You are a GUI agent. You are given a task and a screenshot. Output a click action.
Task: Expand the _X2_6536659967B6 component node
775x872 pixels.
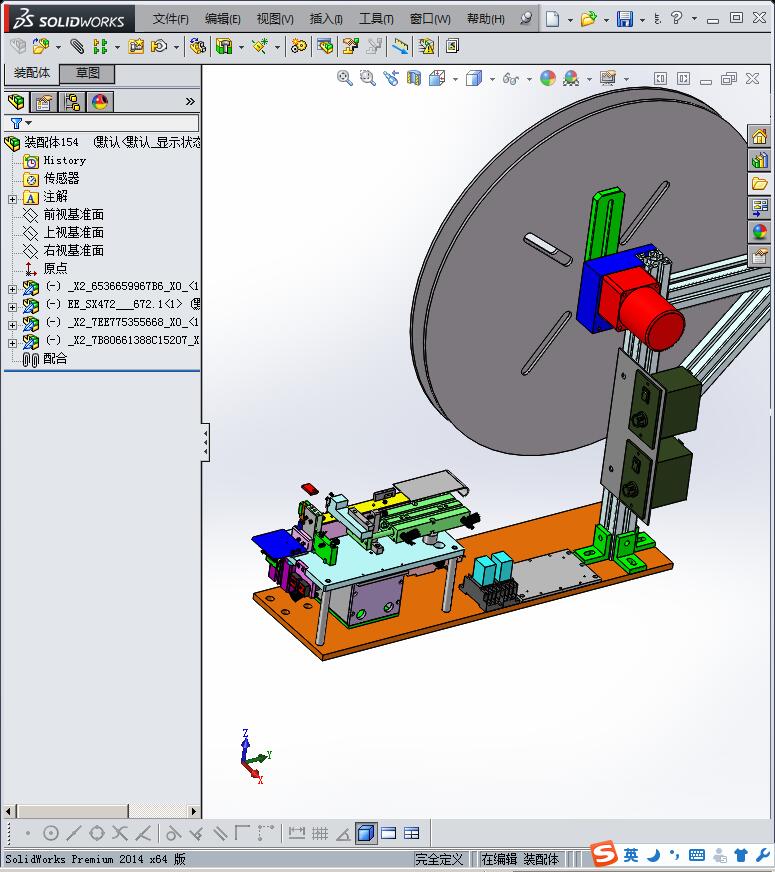click(12, 289)
